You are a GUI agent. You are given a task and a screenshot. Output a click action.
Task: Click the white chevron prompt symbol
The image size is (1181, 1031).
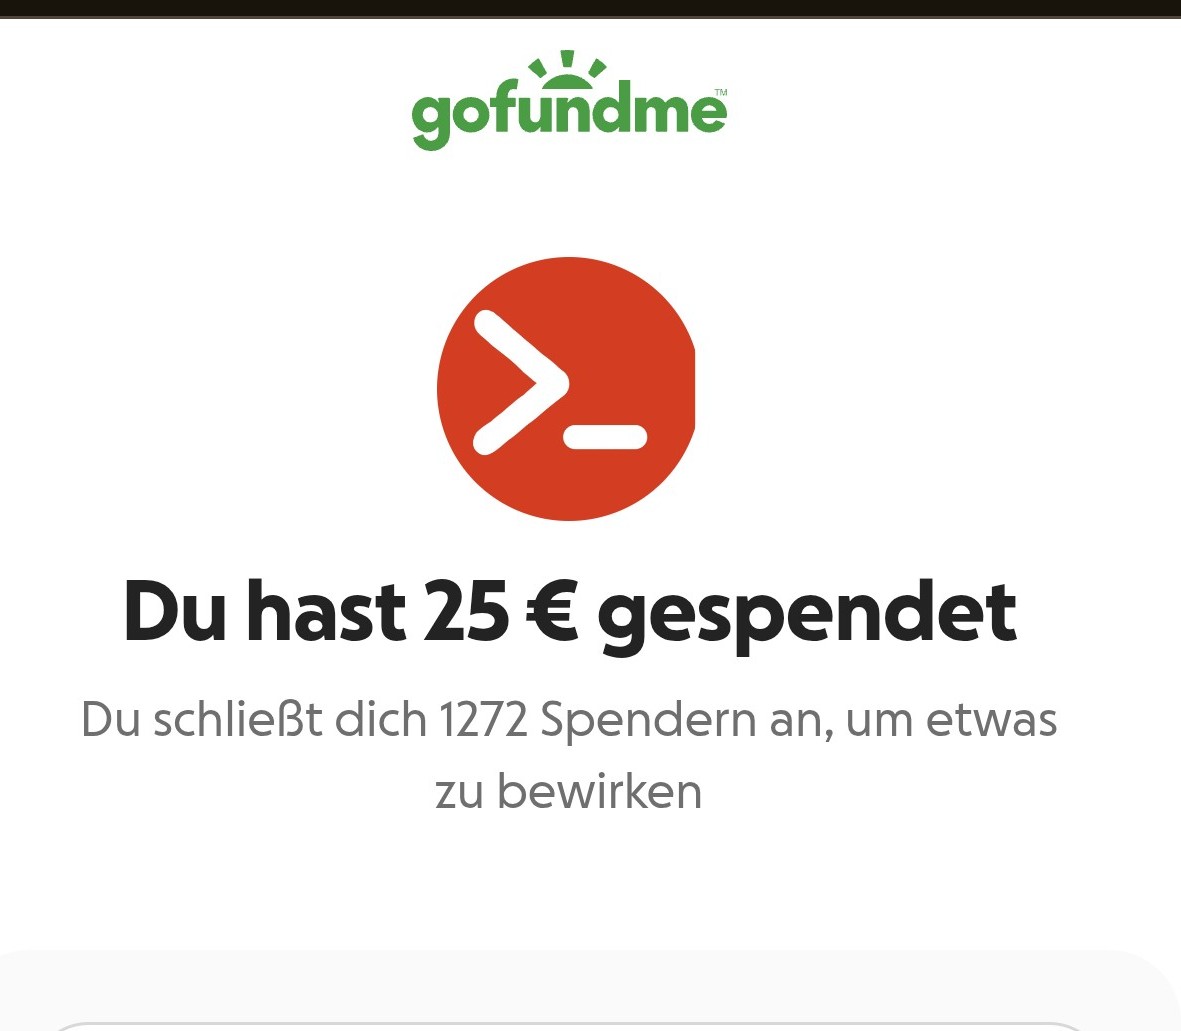(x=520, y=383)
